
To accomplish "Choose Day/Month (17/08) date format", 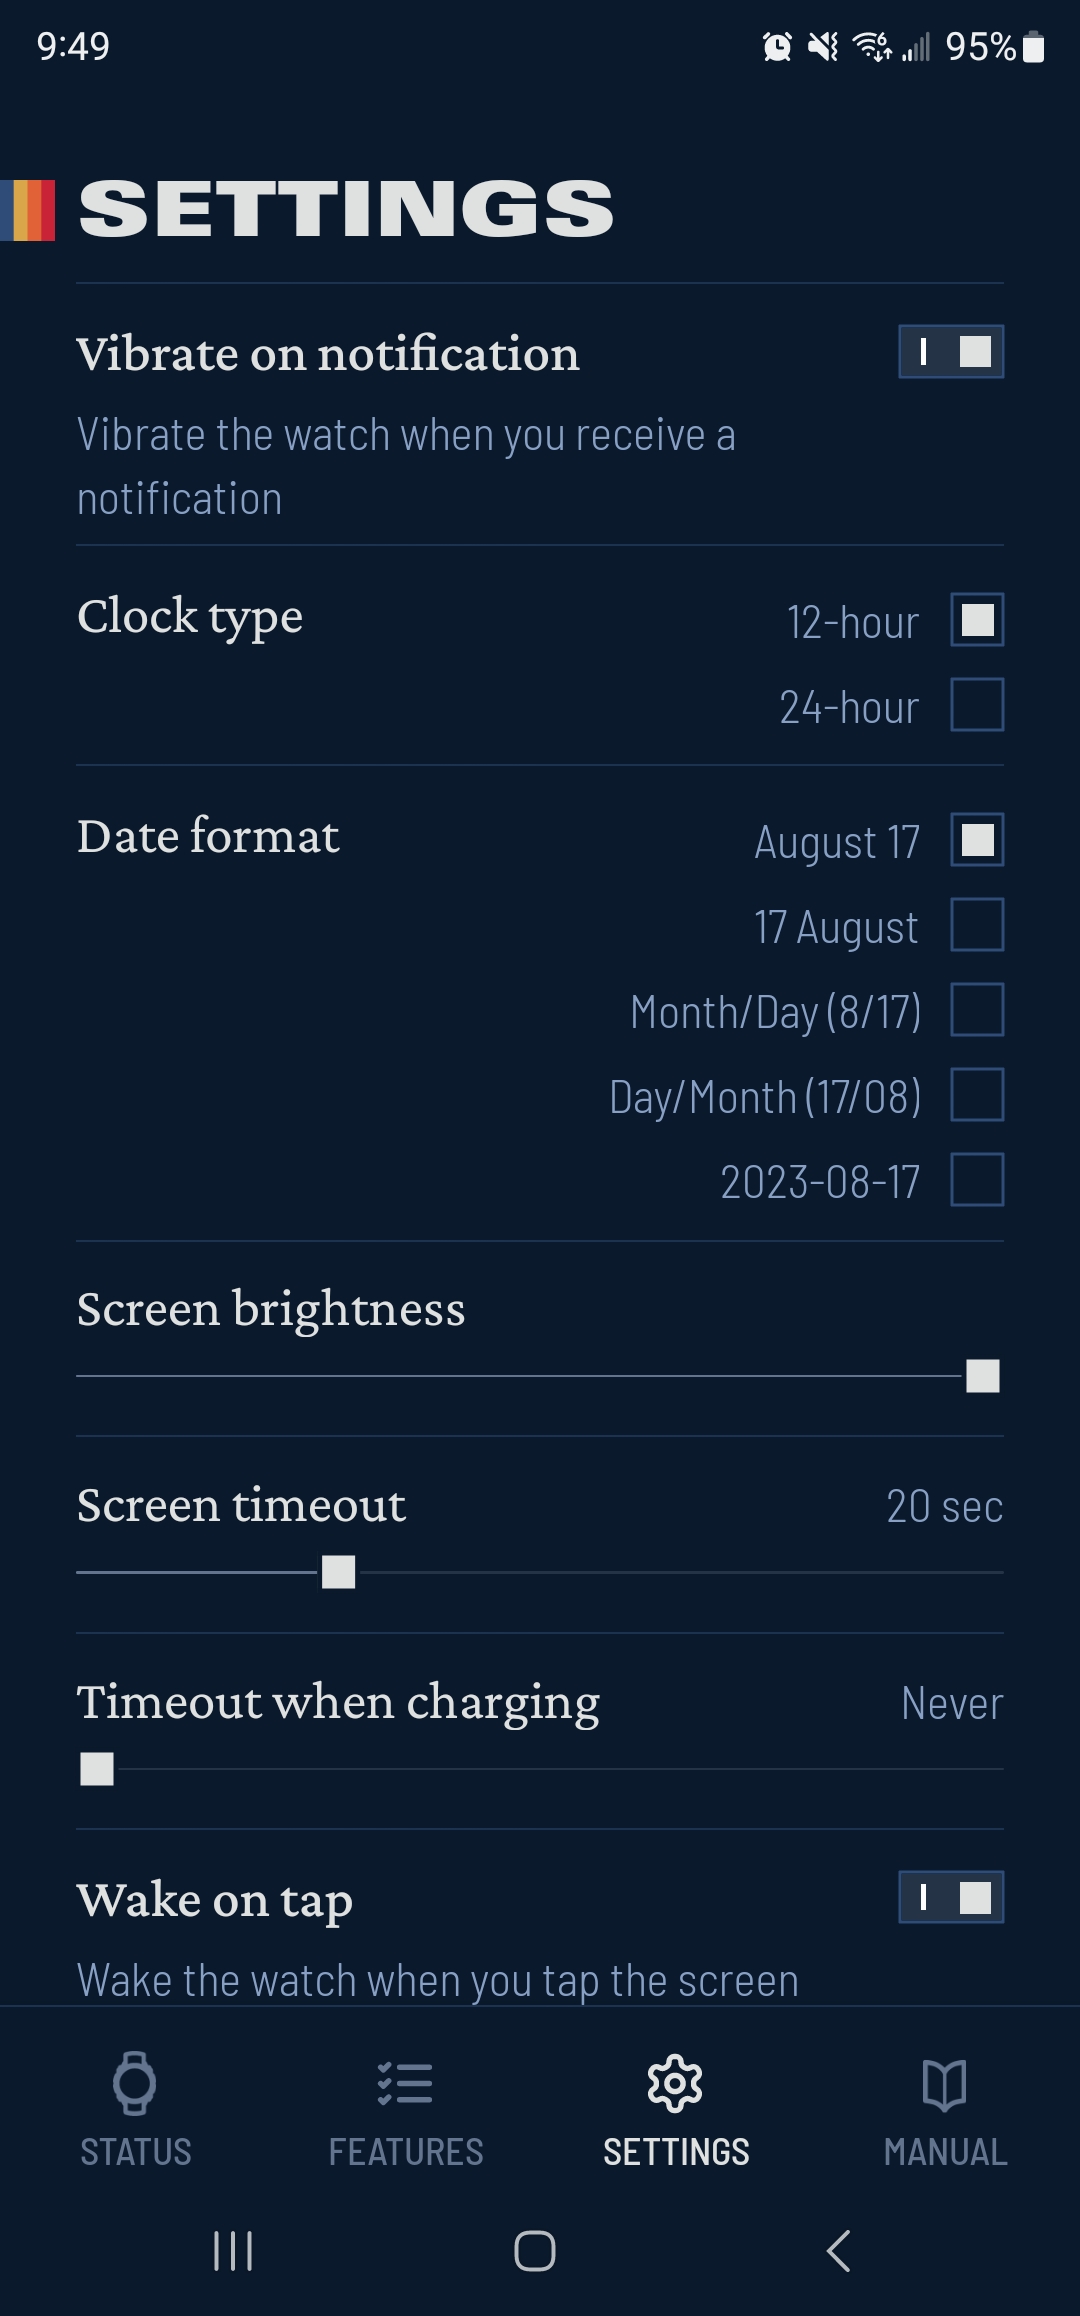I will click(977, 1095).
